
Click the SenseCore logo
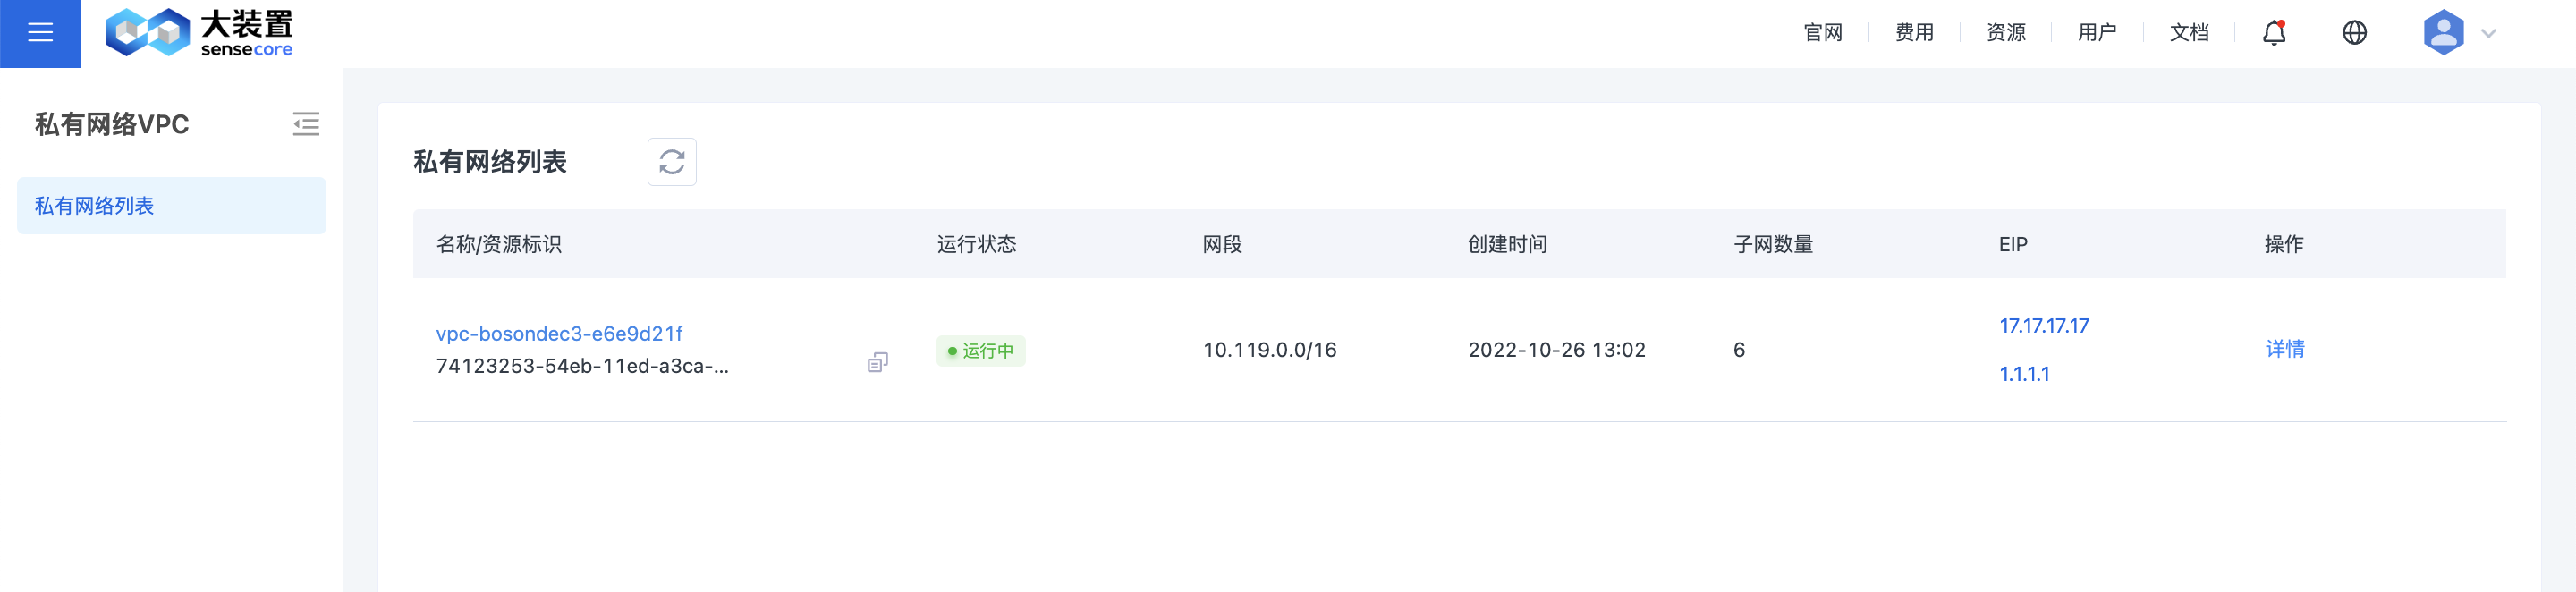(x=199, y=33)
